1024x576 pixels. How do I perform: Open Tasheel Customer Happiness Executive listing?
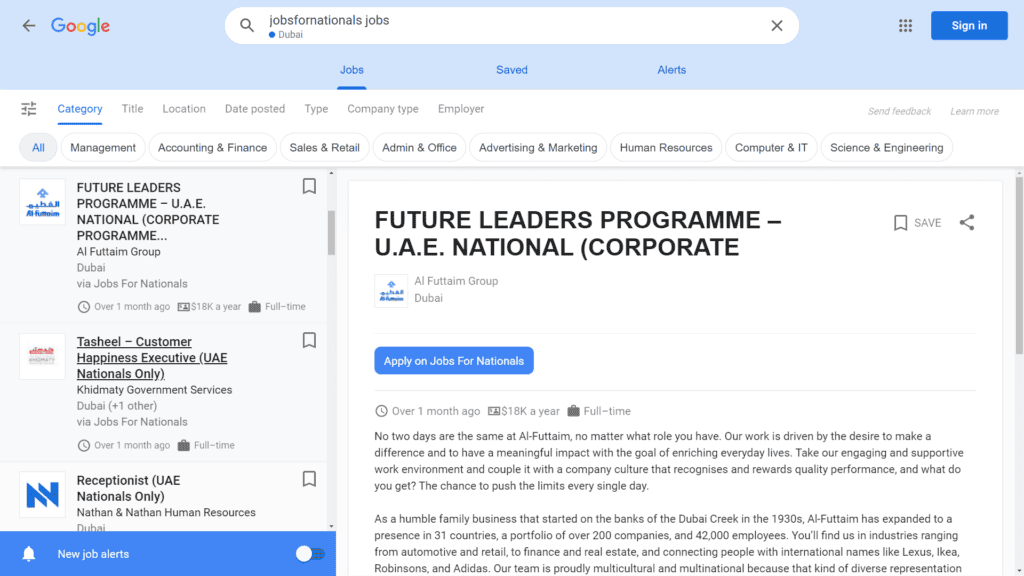[152, 358]
